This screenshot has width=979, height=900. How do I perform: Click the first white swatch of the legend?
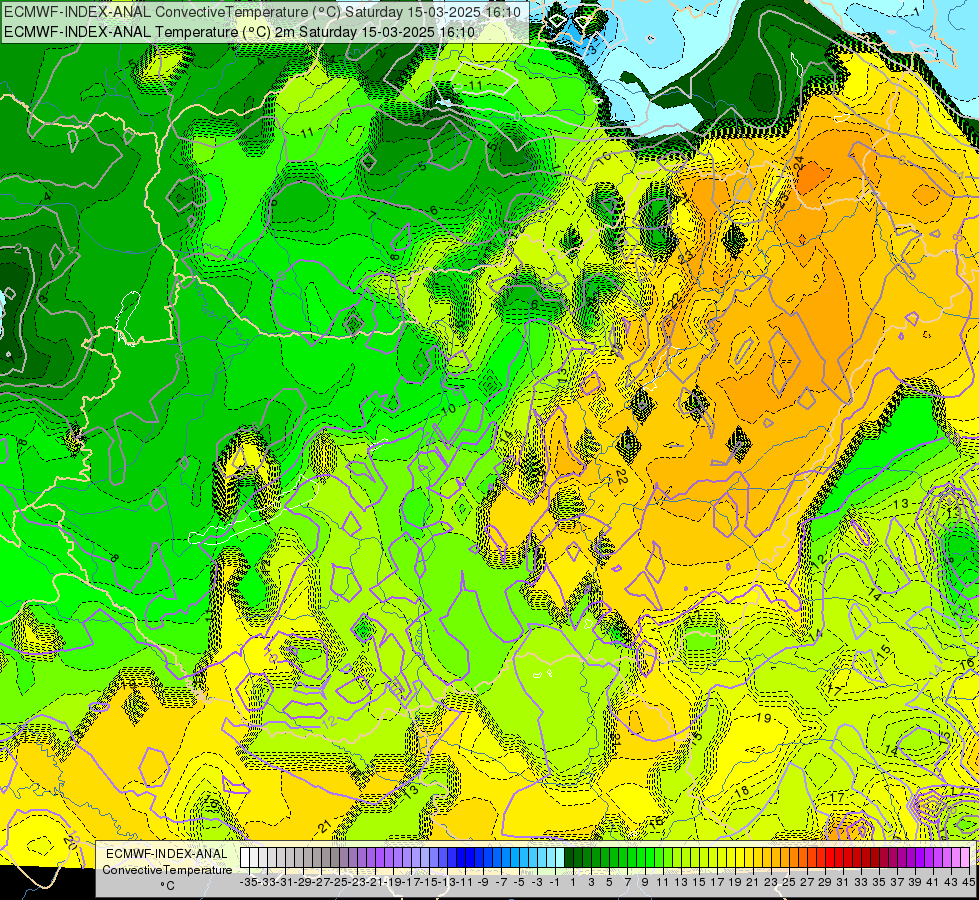pyautogui.click(x=245, y=858)
